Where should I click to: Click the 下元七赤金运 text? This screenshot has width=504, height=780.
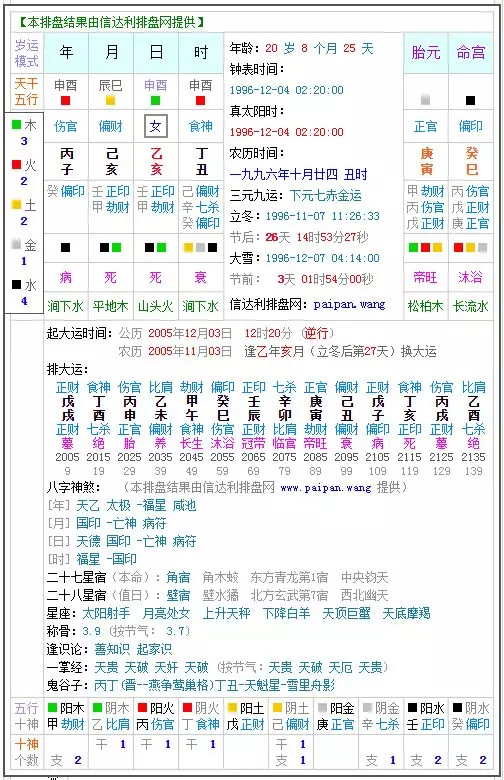point(326,195)
